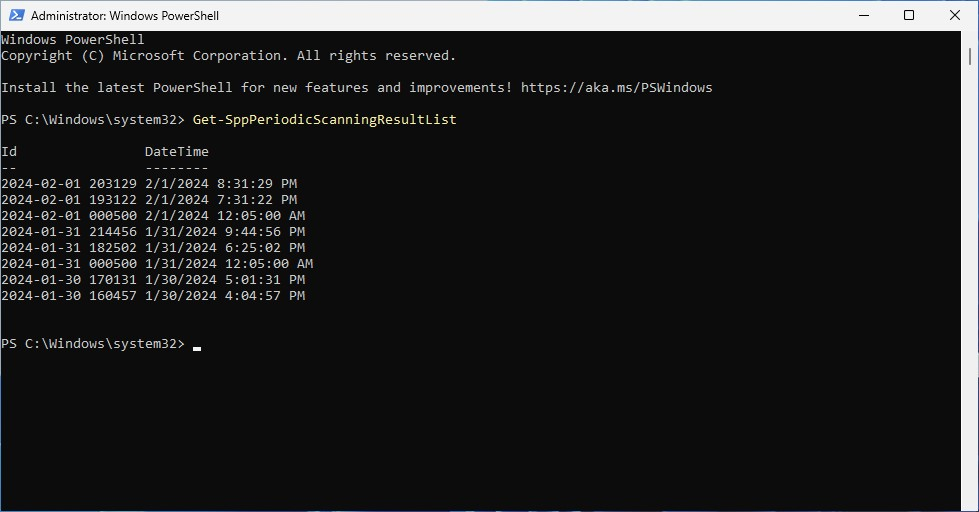Click the blinking cursor at the bottom prompt

click(197, 348)
